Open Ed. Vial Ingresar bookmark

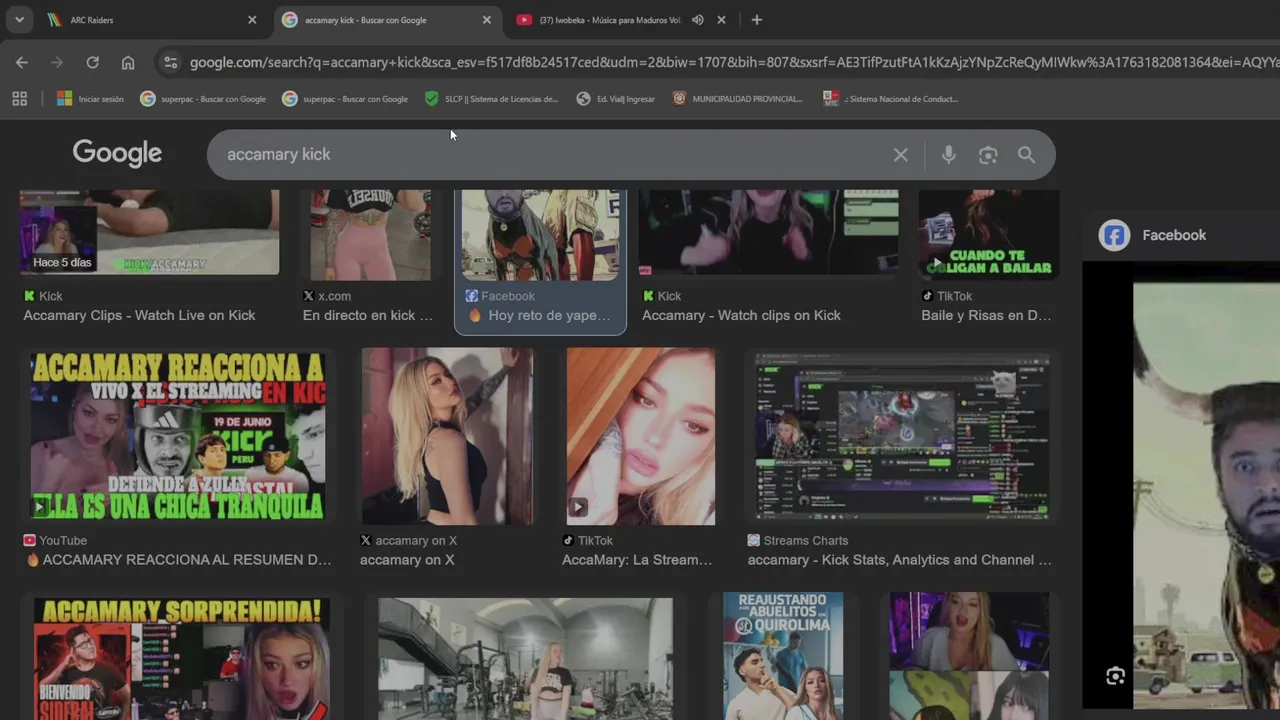click(616, 99)
